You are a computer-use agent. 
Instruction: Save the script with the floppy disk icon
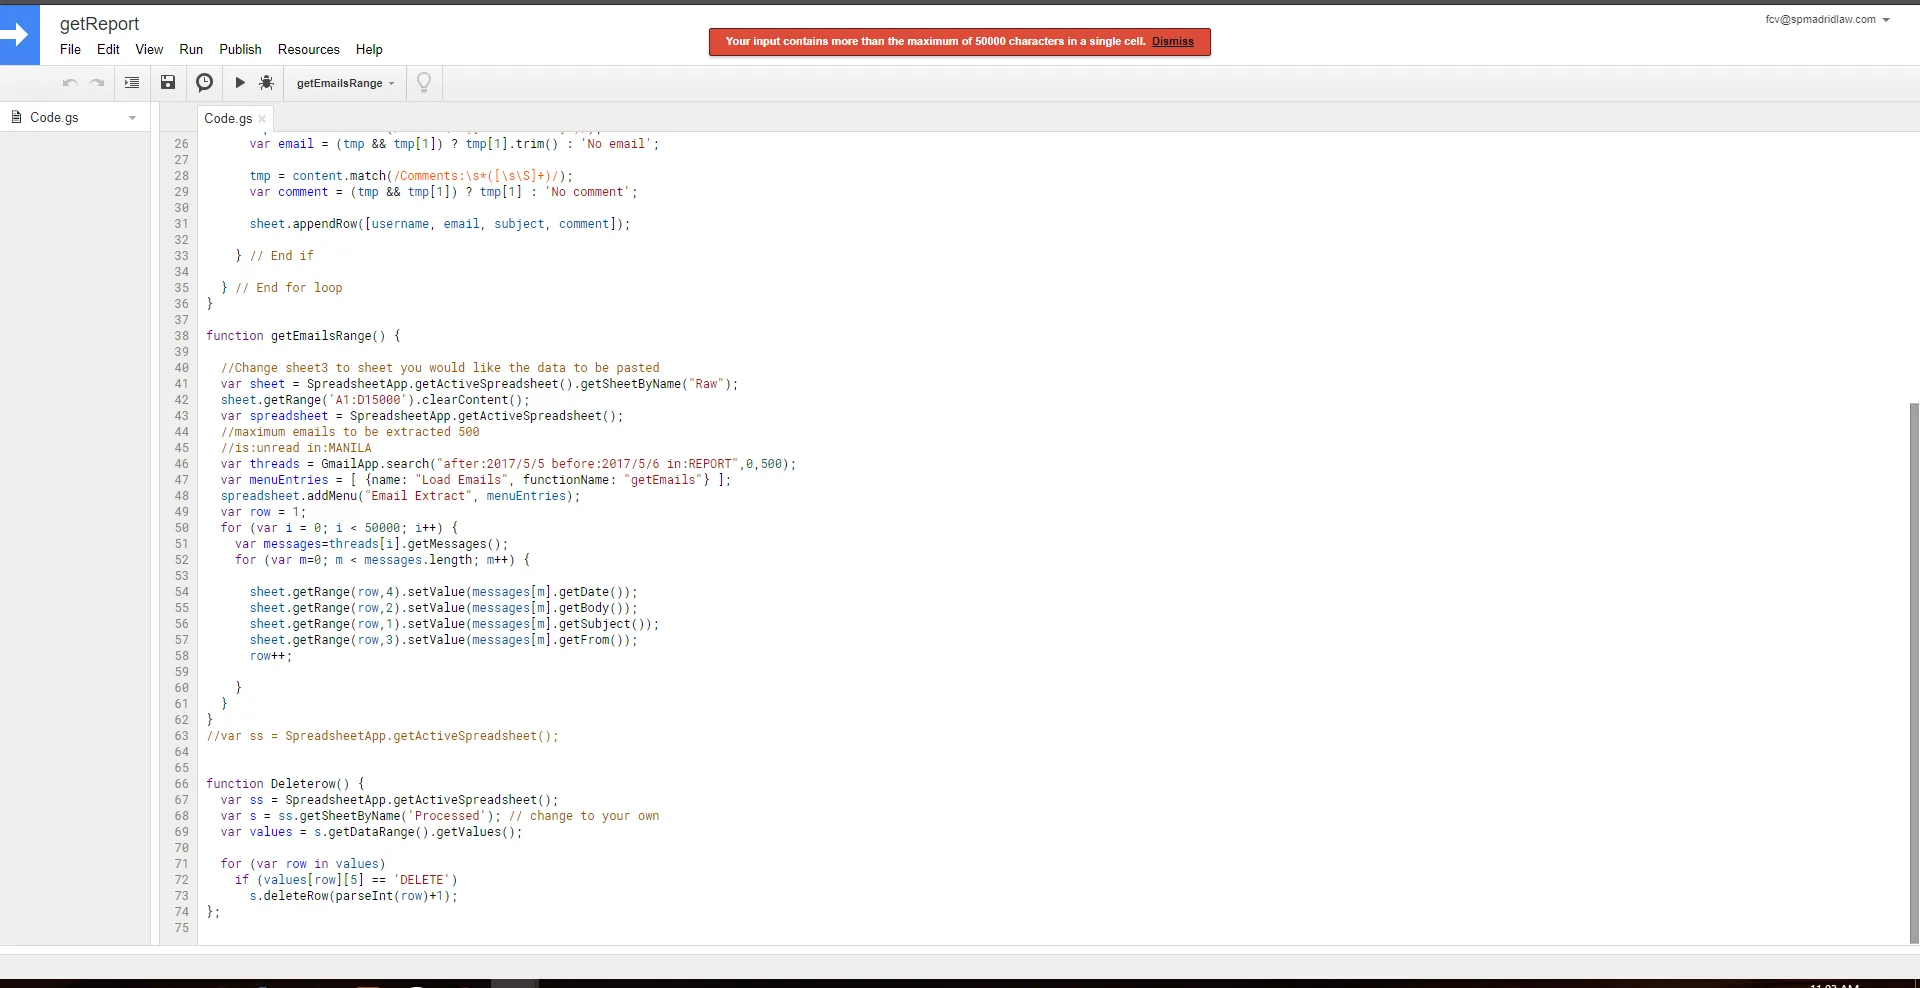[x=168, y=83]
